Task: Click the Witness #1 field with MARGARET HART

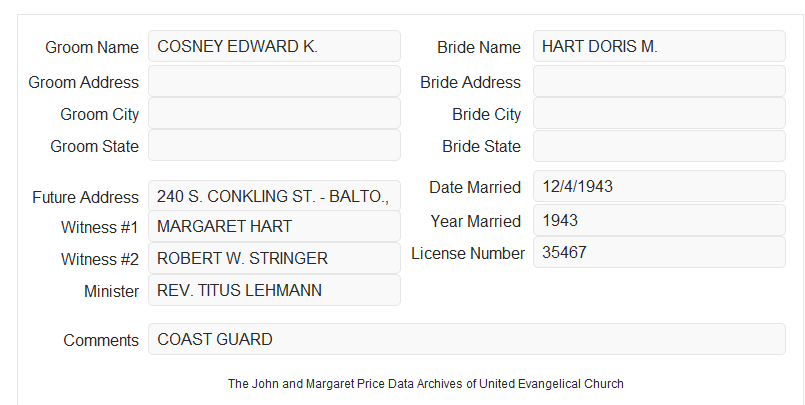Action: tap(274, 226)
